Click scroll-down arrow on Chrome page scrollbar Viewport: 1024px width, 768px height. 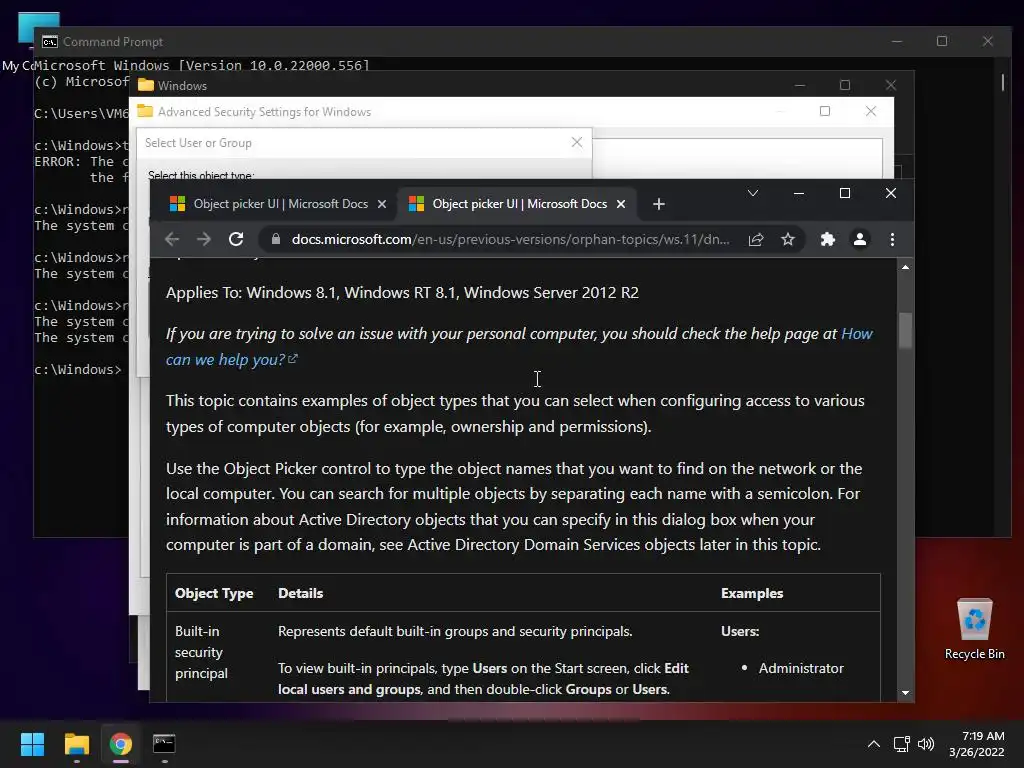click(905, 693)
